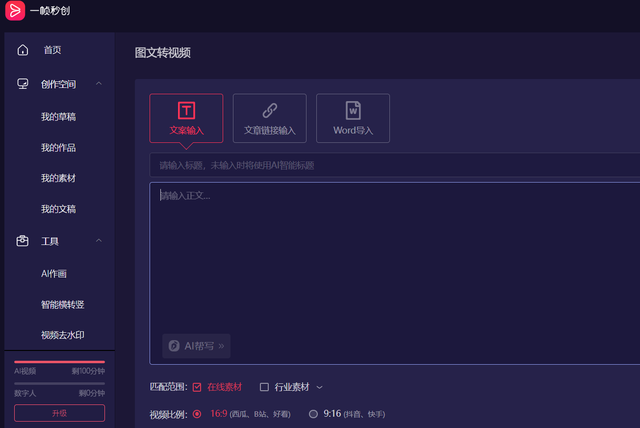Open the 首页 home page

click(x=52, y=50)
